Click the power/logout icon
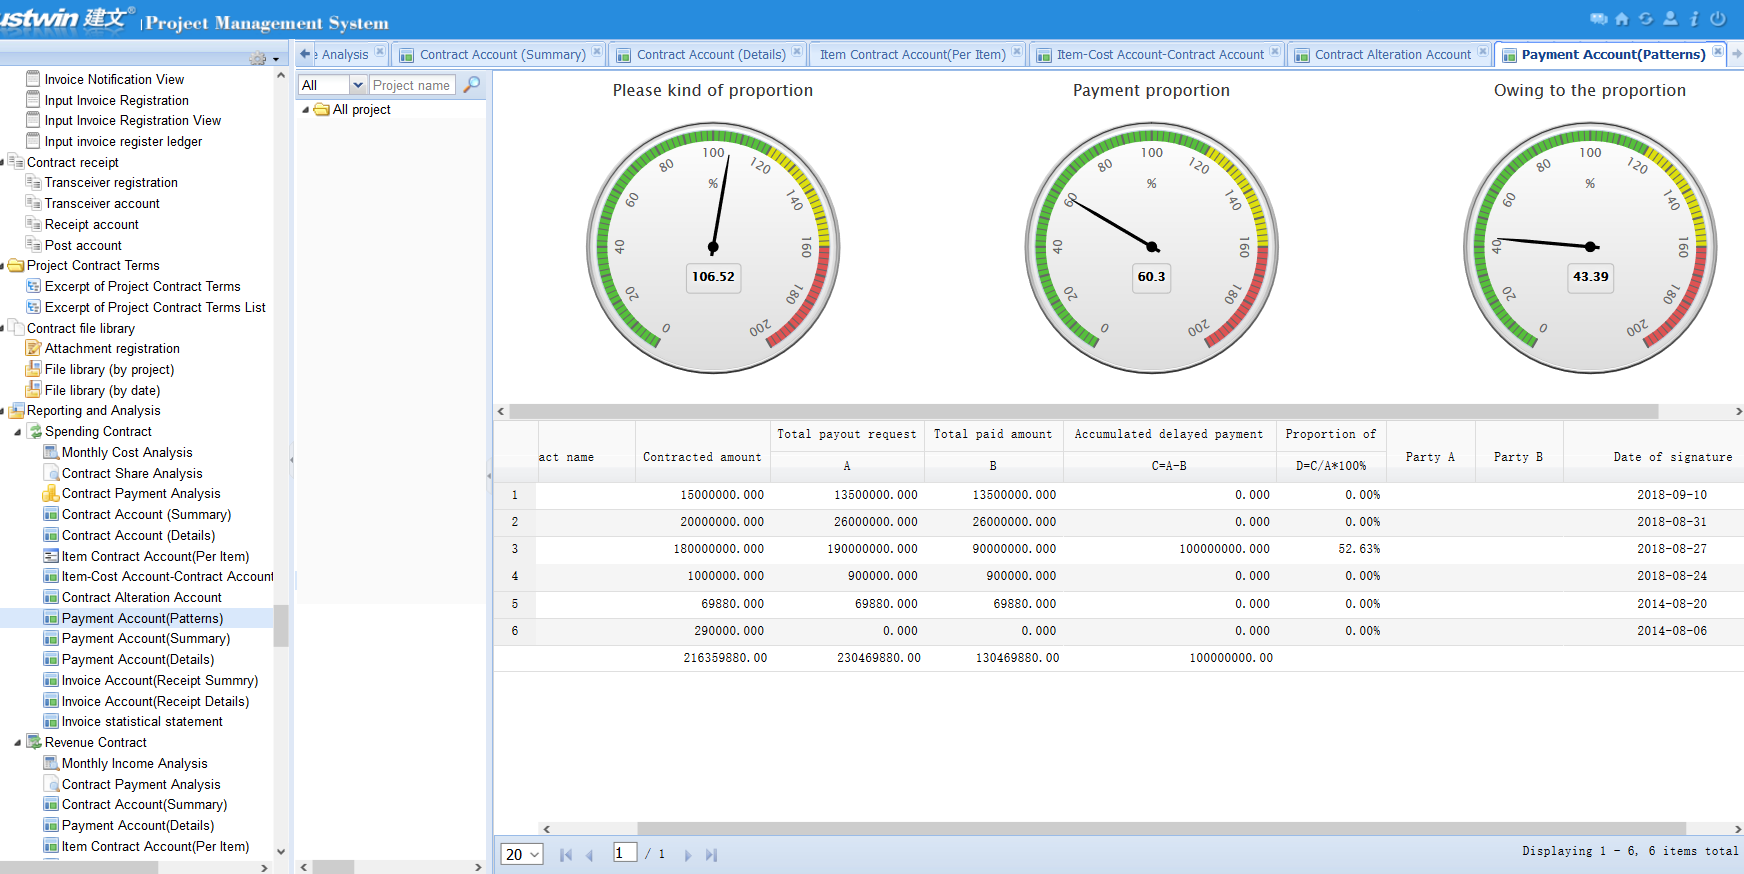Image resolution: width=1744 pixels, height=874 pixels. pyautogui.click(x=1718, y=19)
